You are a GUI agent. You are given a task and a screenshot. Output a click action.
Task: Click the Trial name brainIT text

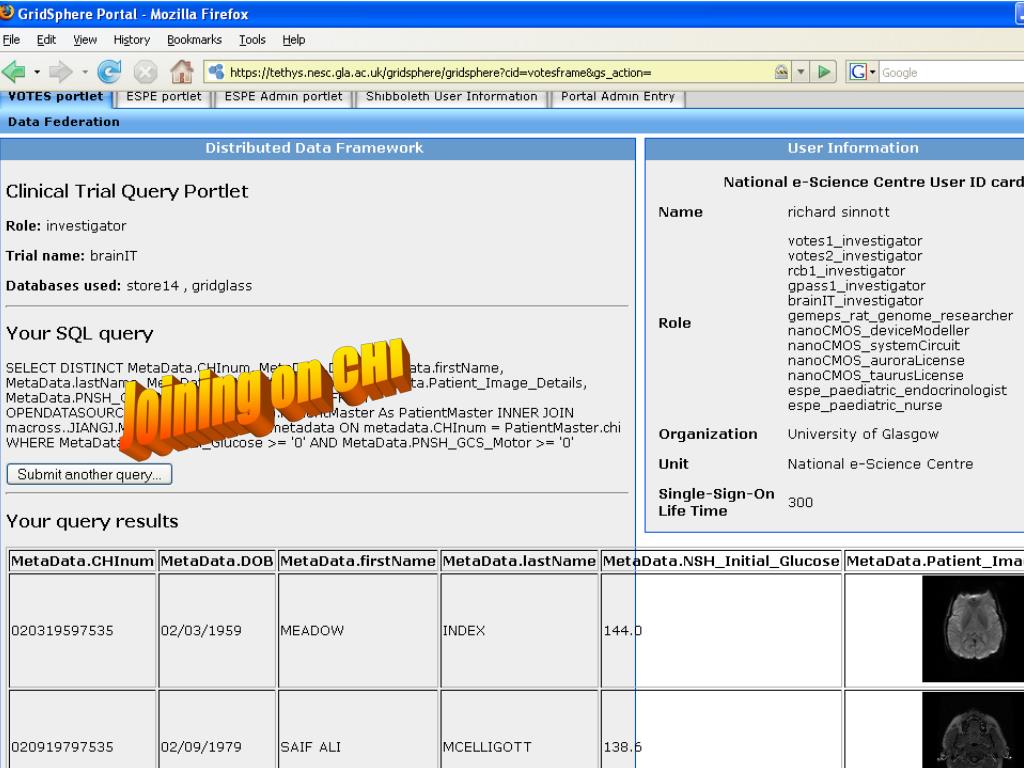72,256
